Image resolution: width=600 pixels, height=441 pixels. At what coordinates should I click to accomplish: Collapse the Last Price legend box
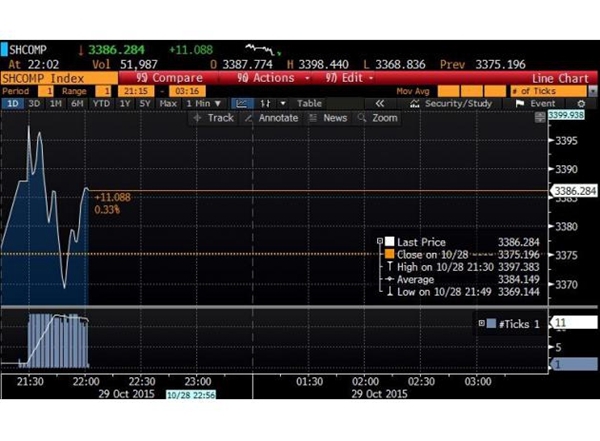tap(380, 241)
